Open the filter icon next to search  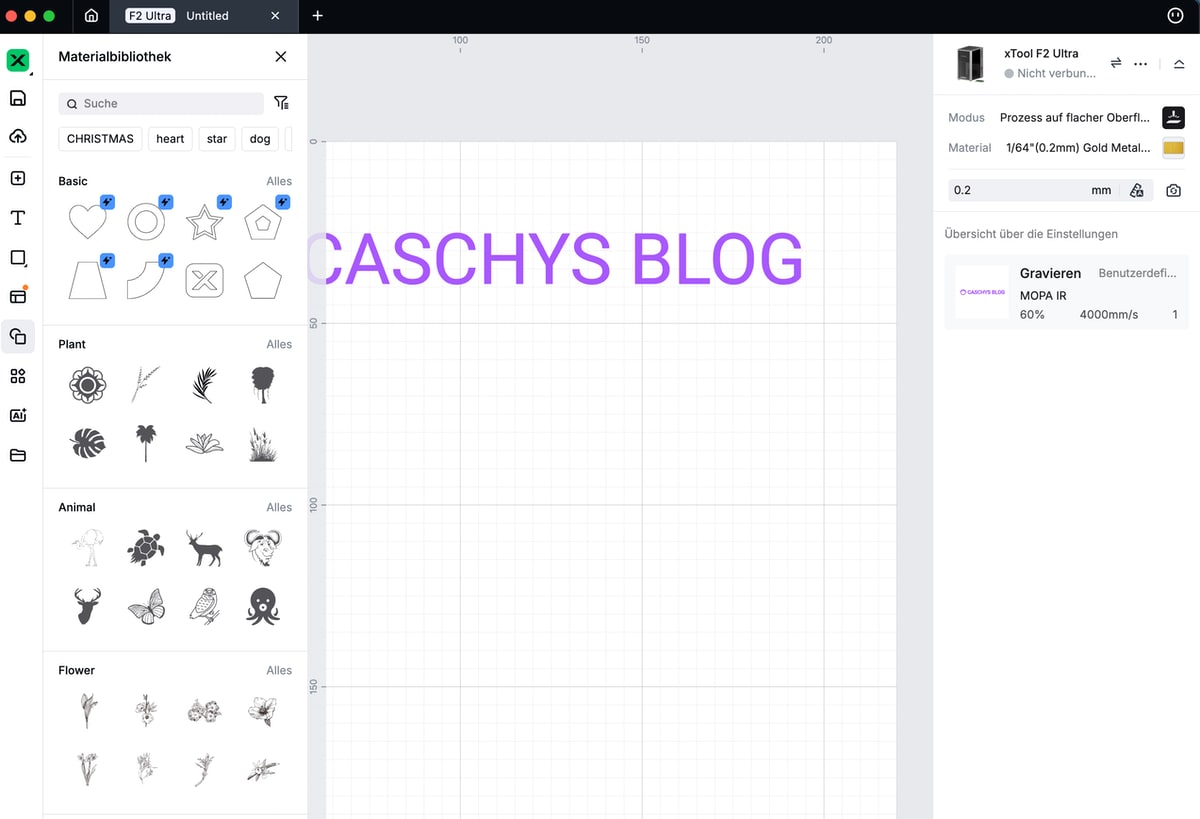coord(281,103)
